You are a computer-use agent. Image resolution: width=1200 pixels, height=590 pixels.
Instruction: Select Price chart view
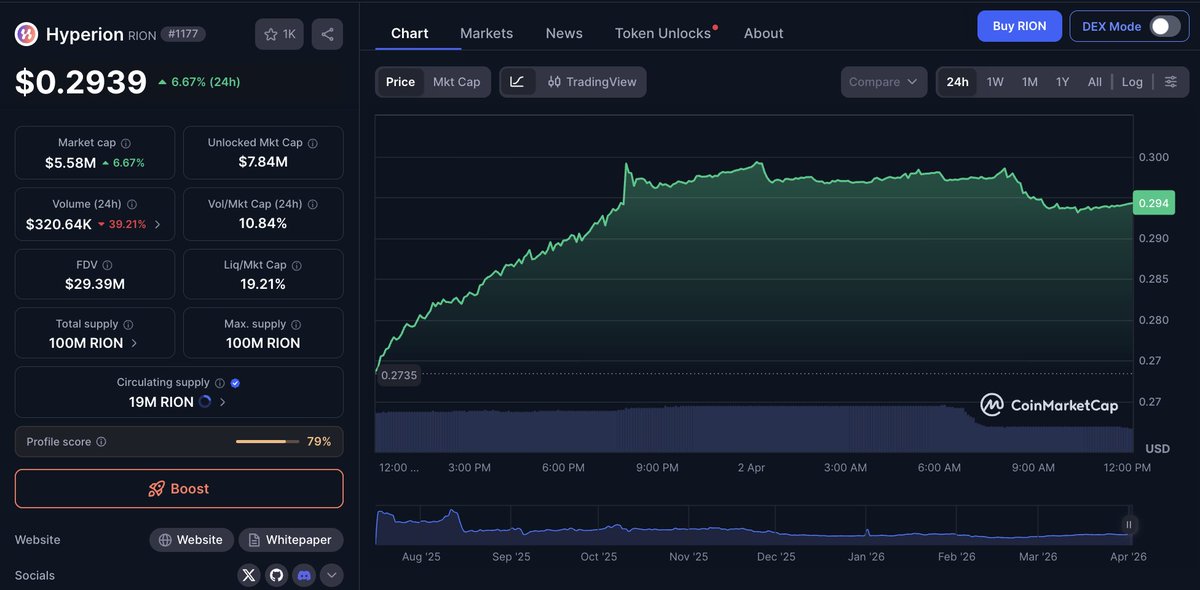tap(400, 82)
